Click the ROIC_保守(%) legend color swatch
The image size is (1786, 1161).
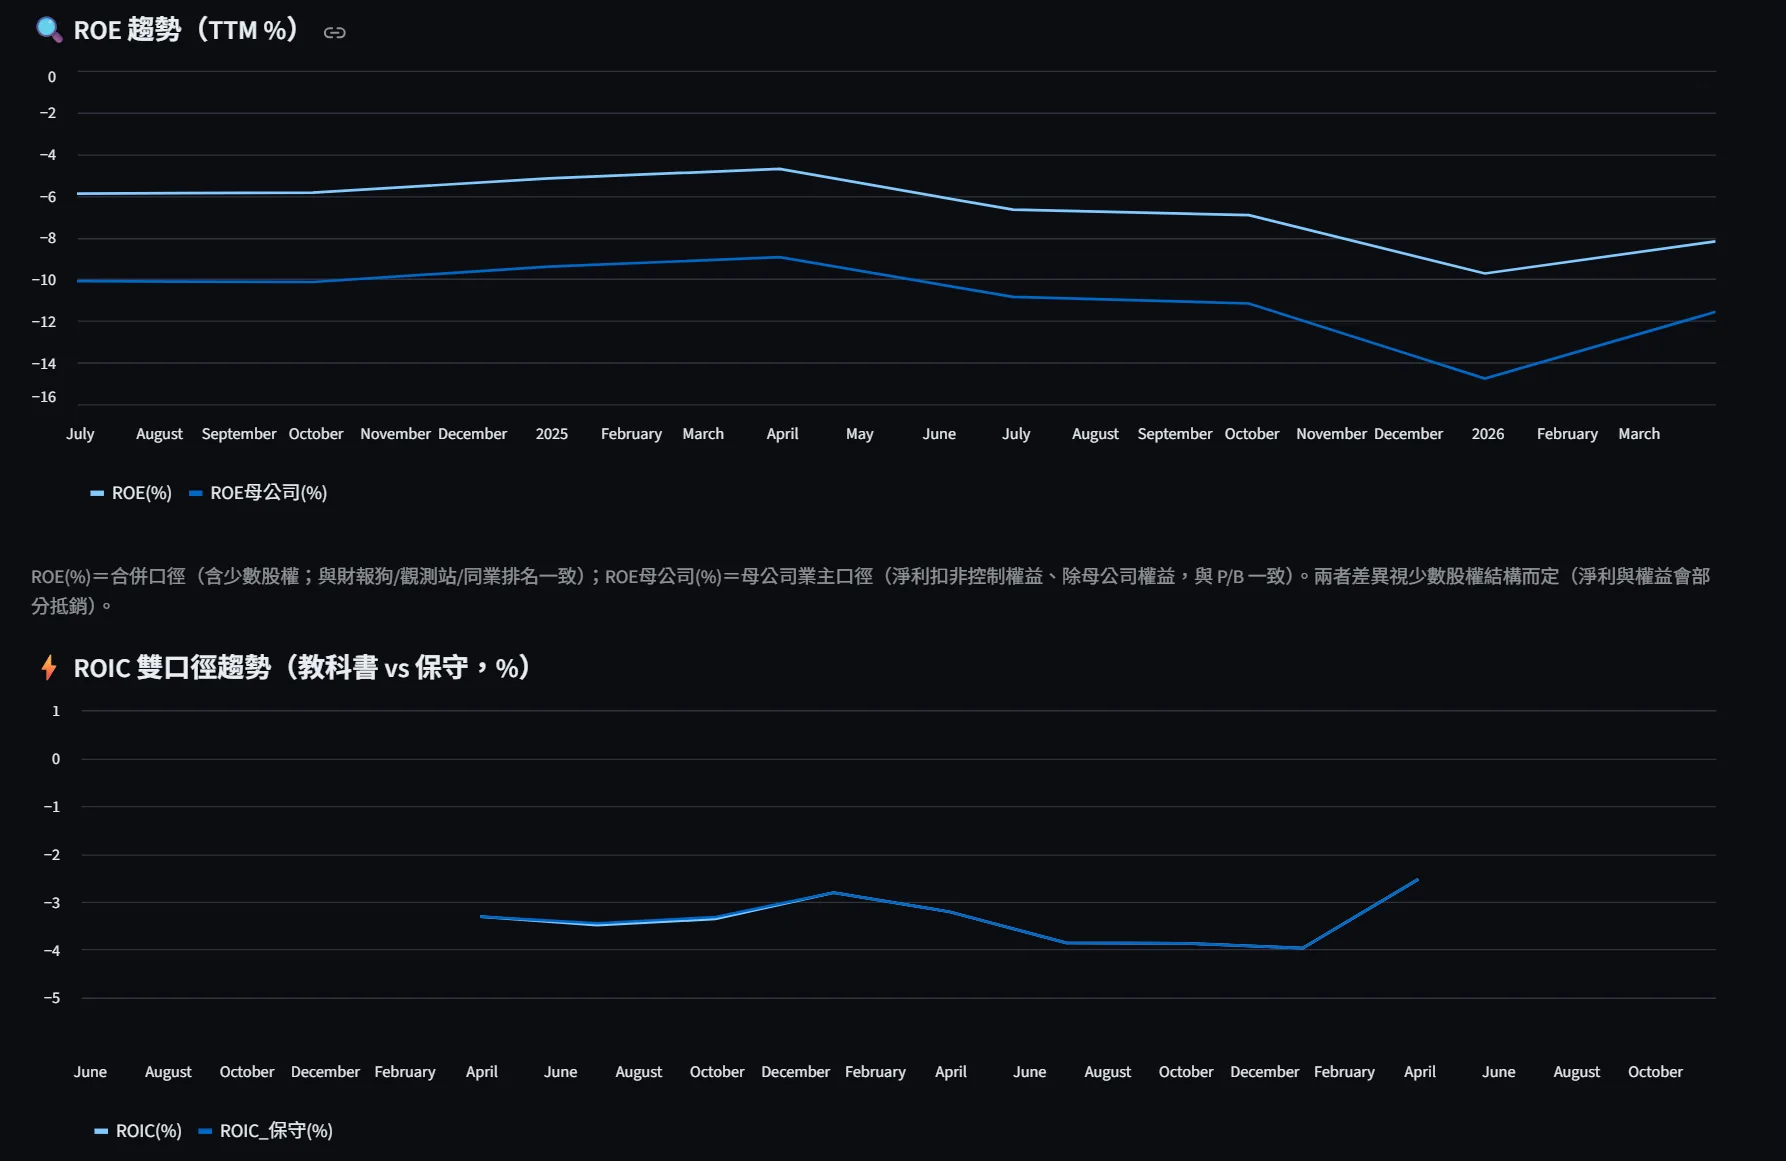tap(205, 1131)
